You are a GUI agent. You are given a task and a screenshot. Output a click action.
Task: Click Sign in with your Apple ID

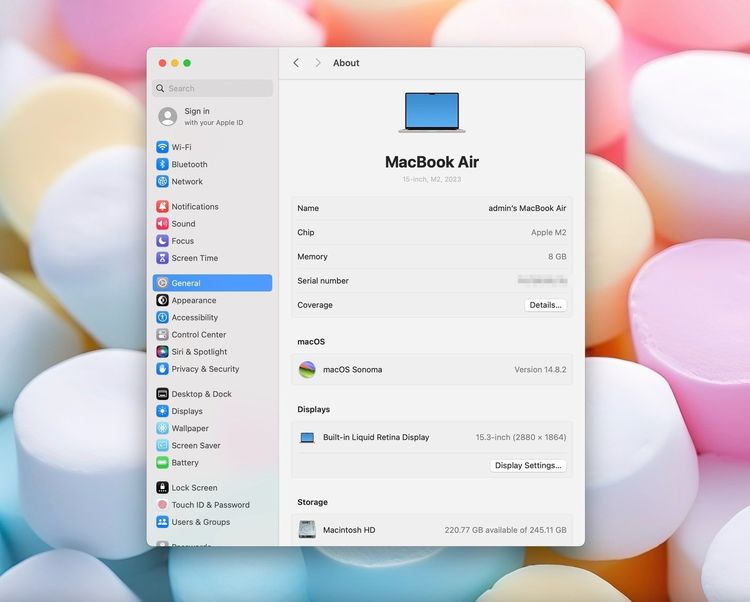click(213, 116)
